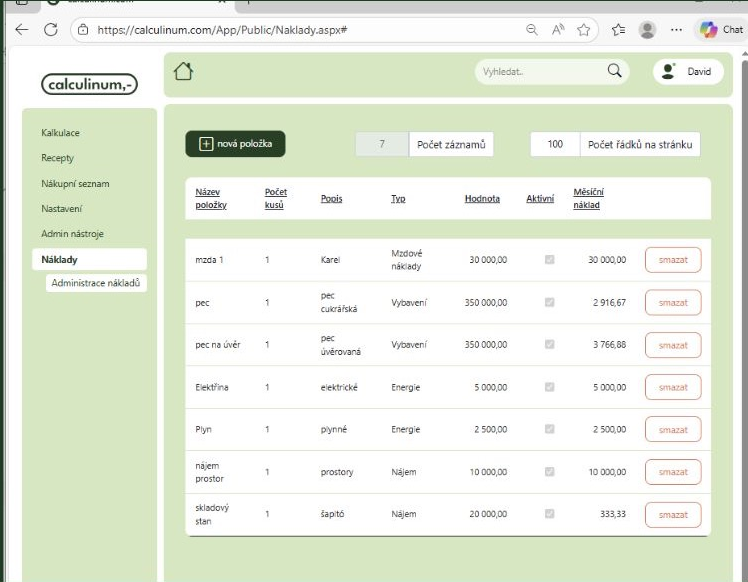
Task: Click the 'prostory' description cell
Action: pos(337,472)
